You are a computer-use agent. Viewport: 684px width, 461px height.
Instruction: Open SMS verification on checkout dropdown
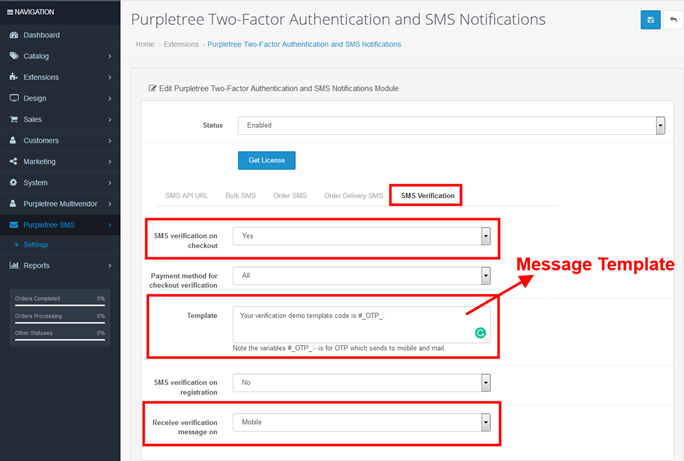(x=362, y=236)
